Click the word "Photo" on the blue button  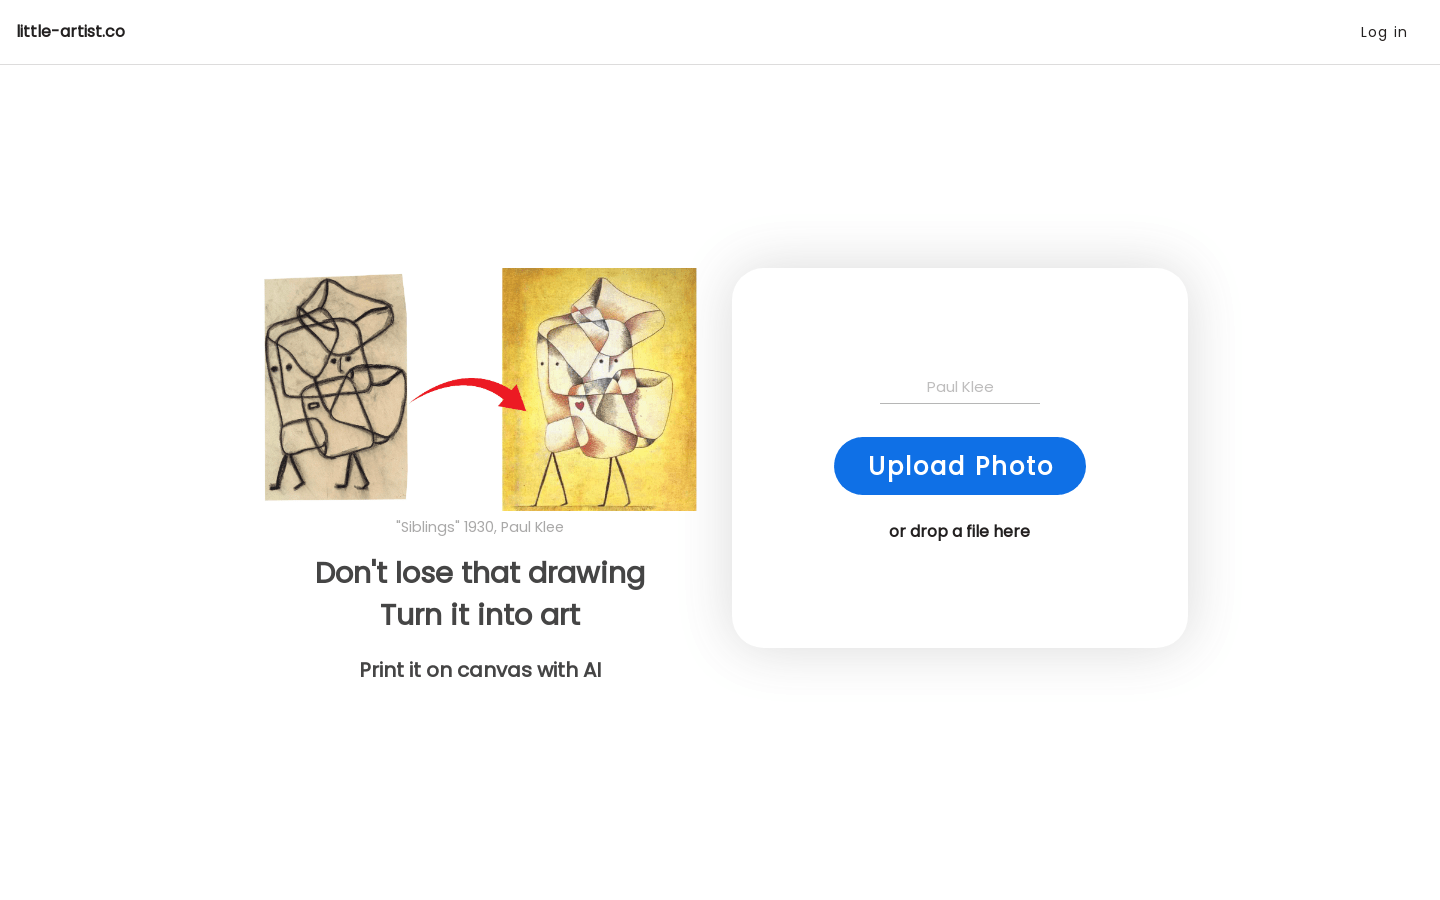click(1014, 466)
